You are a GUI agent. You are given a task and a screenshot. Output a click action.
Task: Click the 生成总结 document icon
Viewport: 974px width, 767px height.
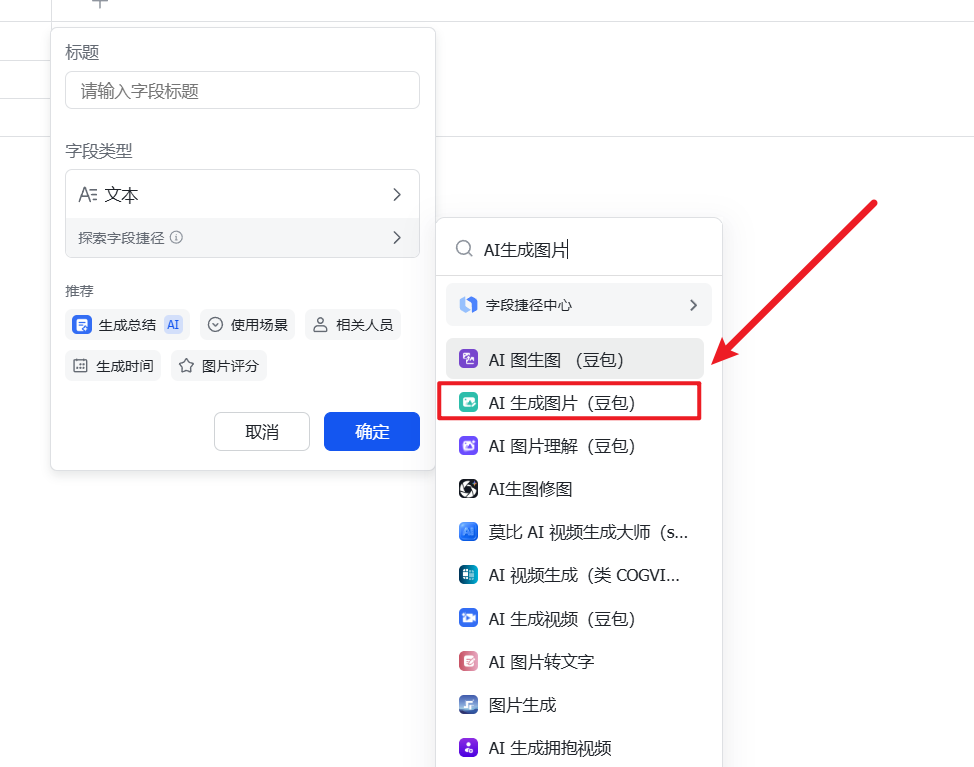point(82,325)
